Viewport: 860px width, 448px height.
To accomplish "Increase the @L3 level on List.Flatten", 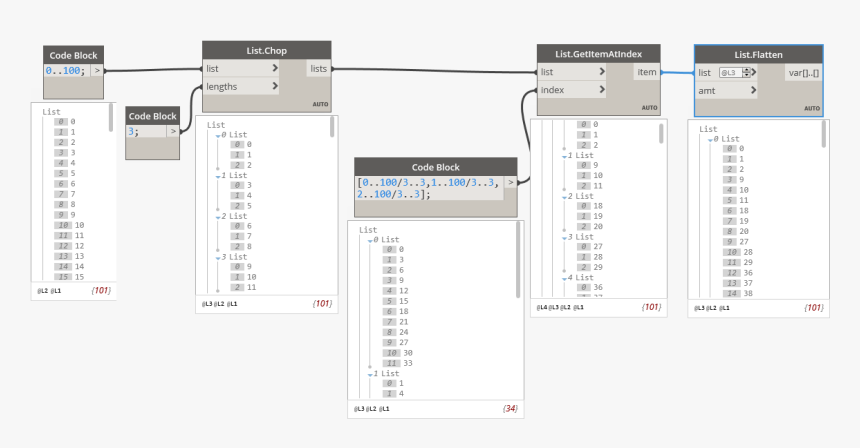I will pos(746,70).
